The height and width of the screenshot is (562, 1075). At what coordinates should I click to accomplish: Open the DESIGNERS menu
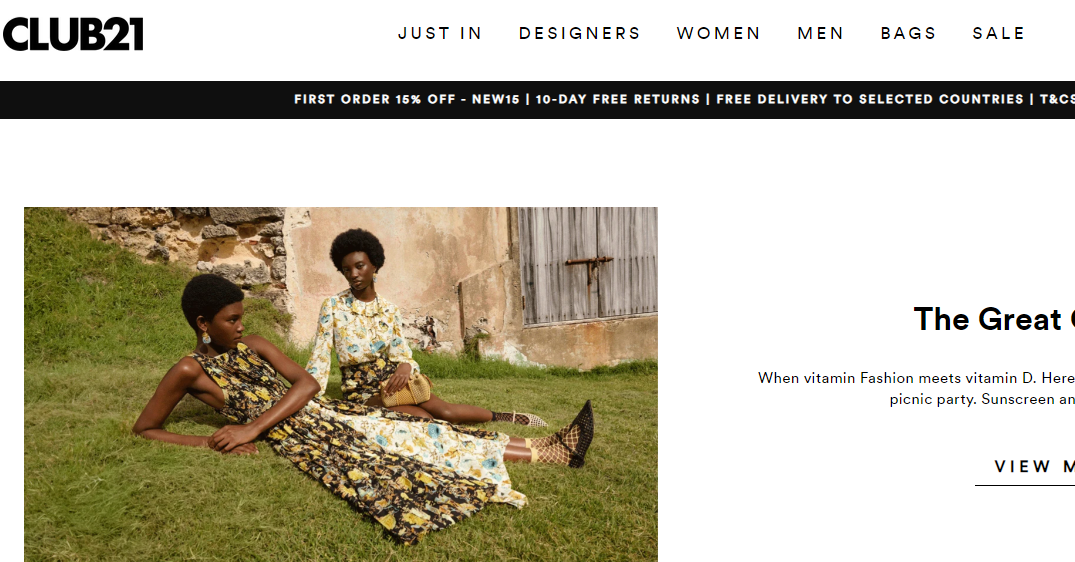(579, 34)
